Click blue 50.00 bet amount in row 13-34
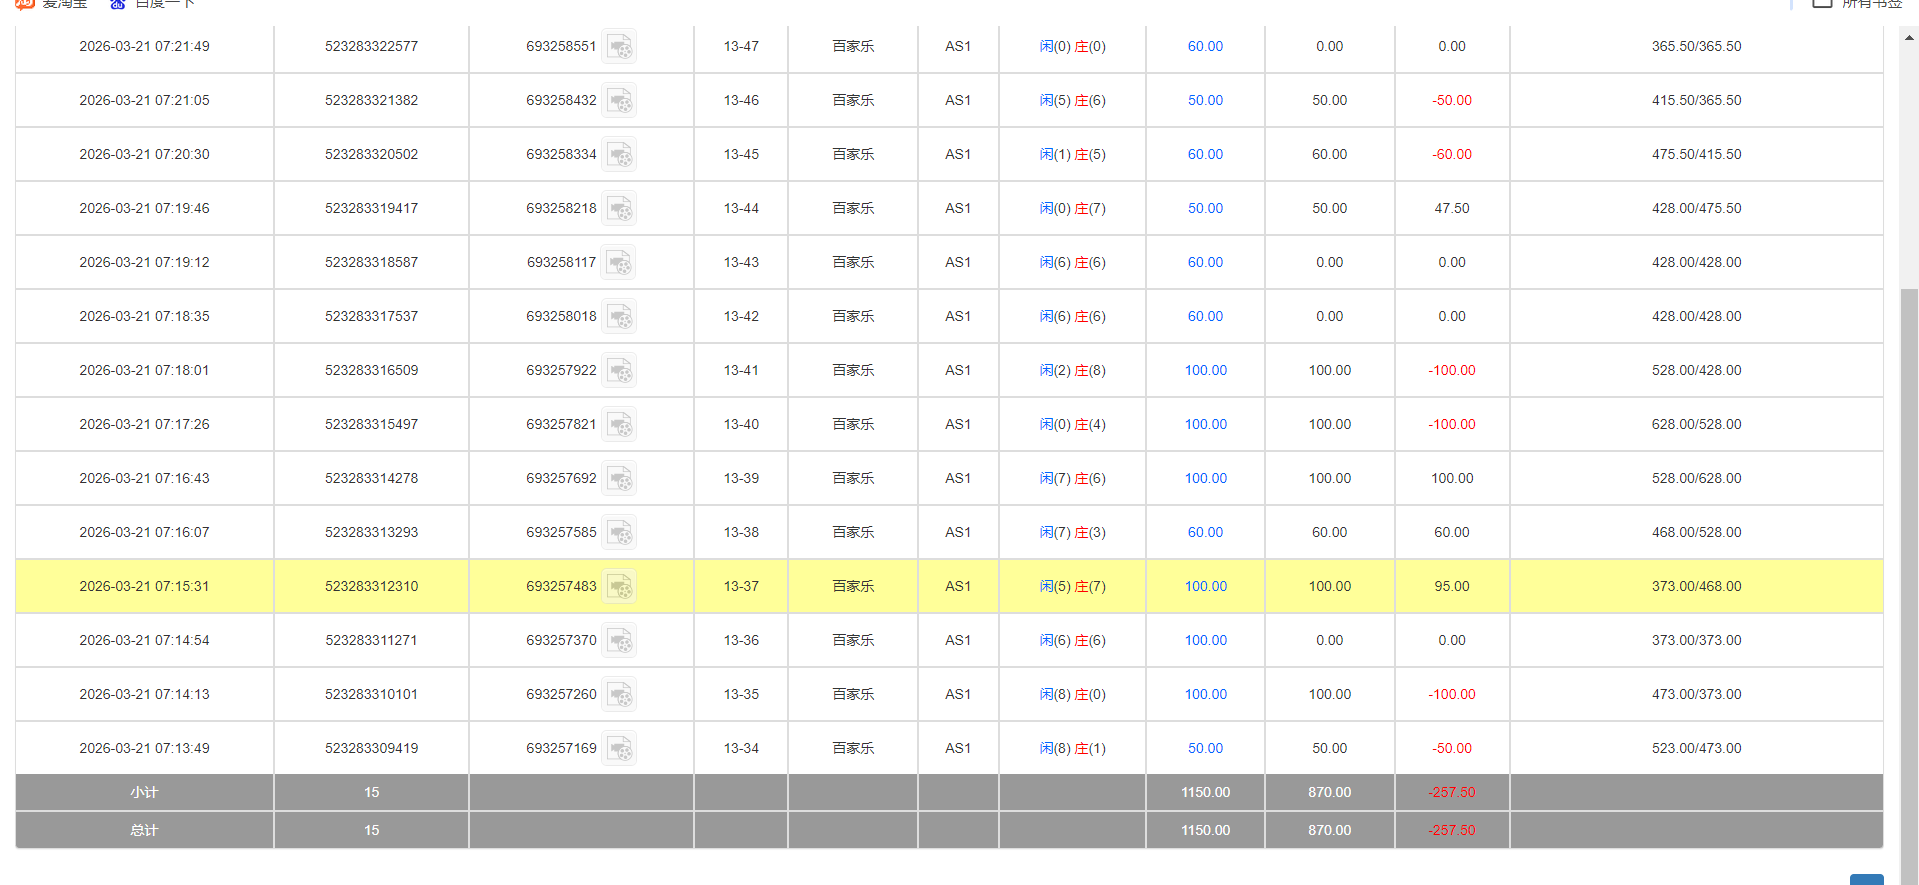Screen dimensions: 1919x885 coord(1205,749)
